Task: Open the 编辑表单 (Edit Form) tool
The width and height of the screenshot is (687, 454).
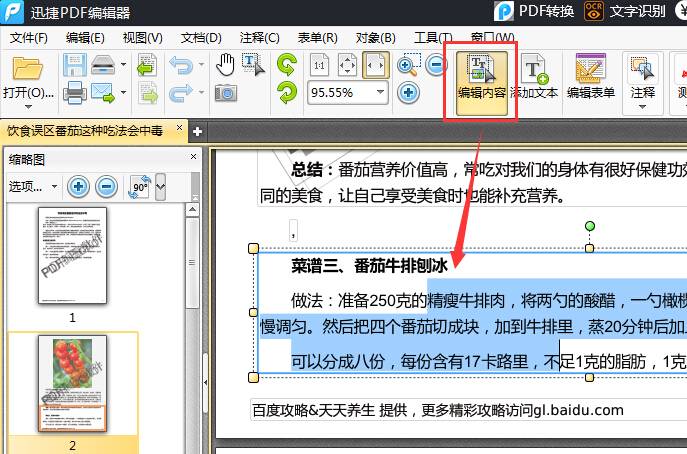Action: pyautogui.click(x=590, y=77)
